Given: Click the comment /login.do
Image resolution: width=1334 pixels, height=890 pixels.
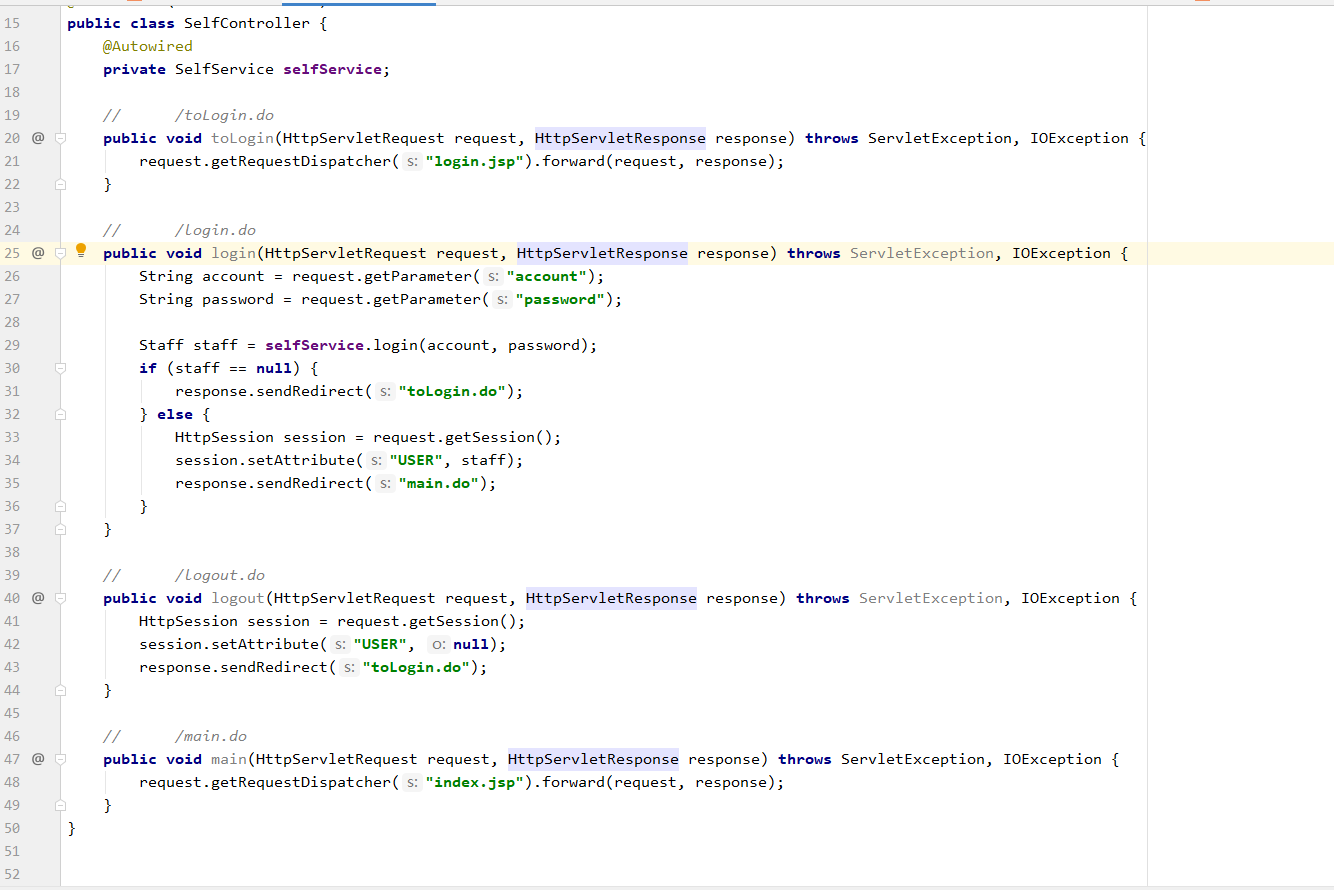Looking at the screenshot, I should coord(215,230).
